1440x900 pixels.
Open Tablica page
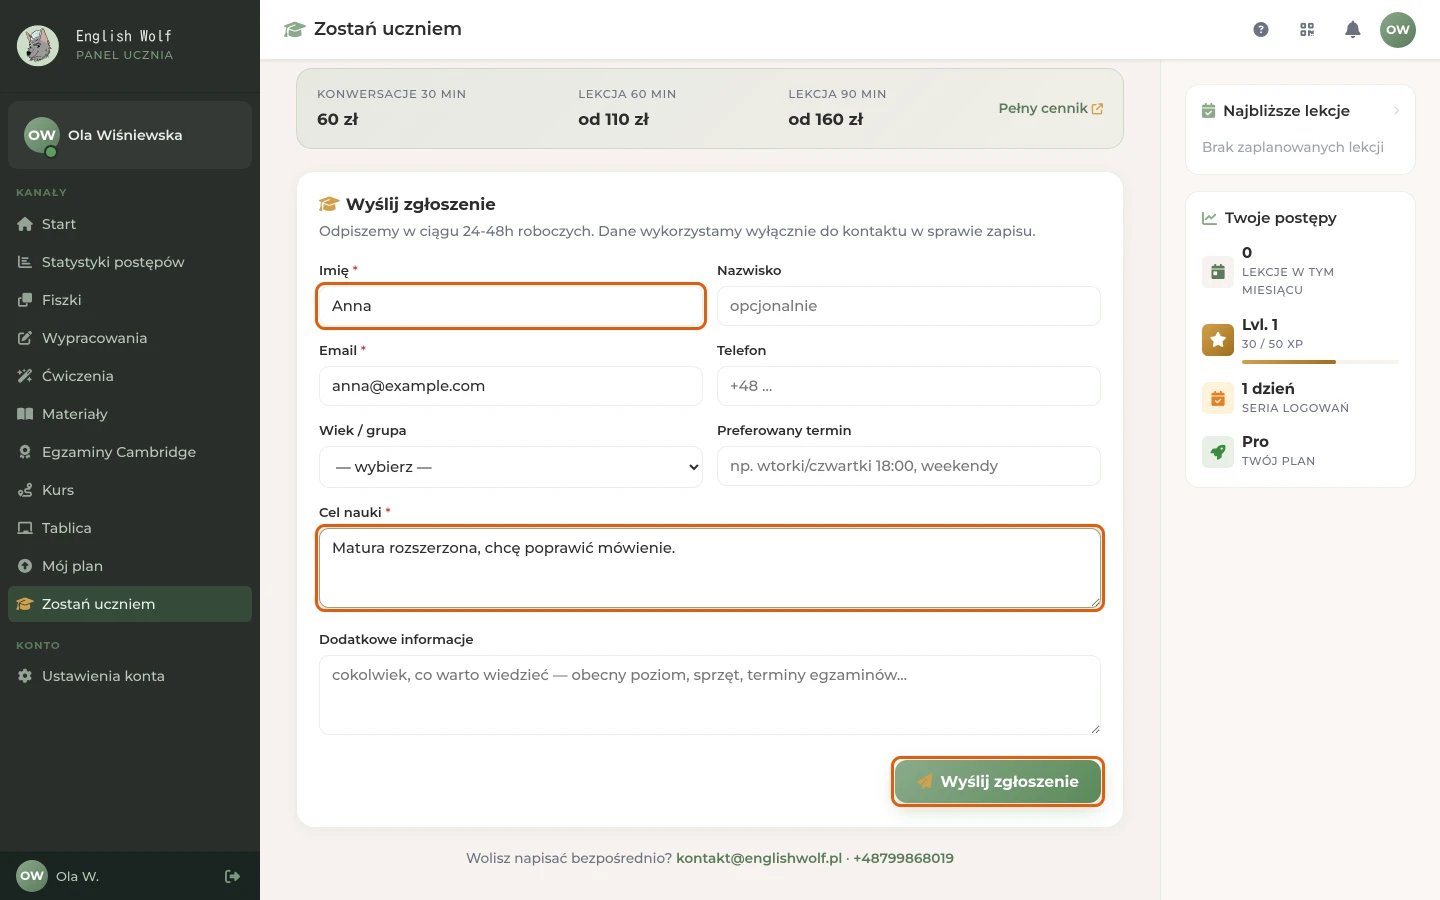point(130,528)
